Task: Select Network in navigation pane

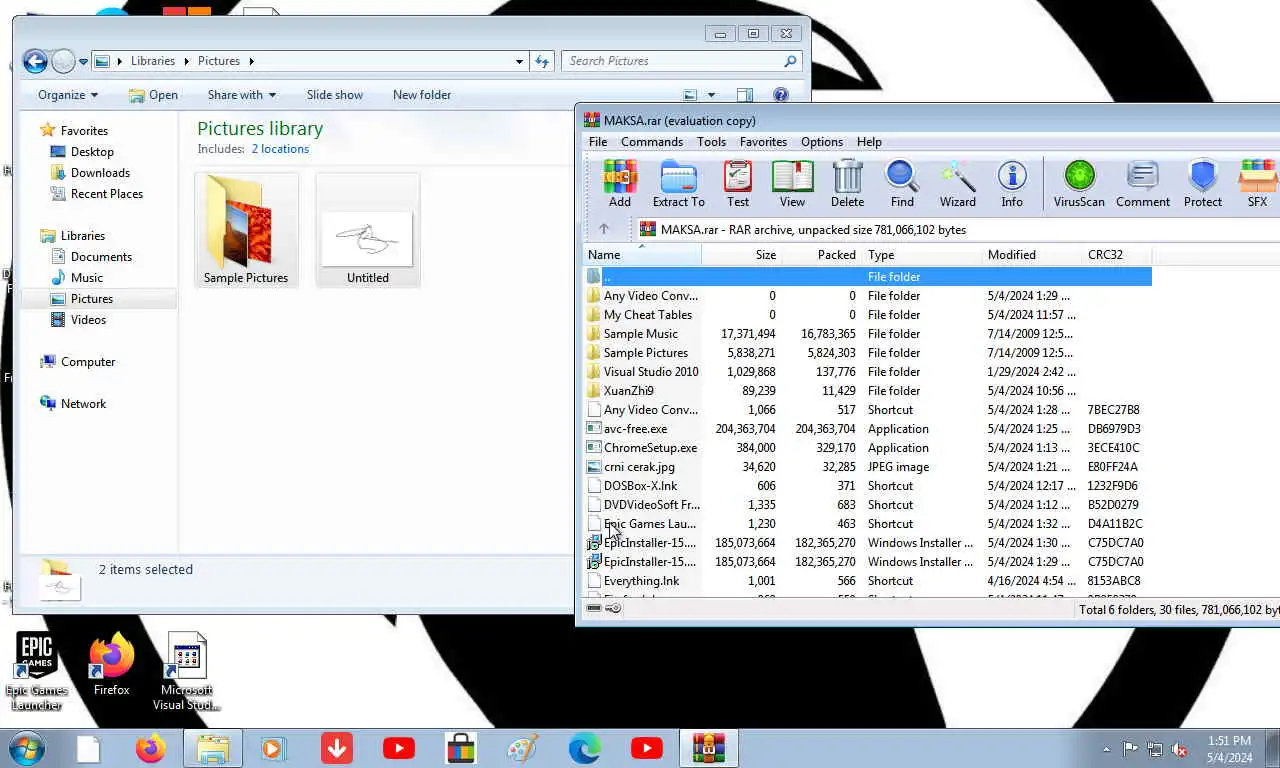Action: pyautogui.click(x=83, y=404)
